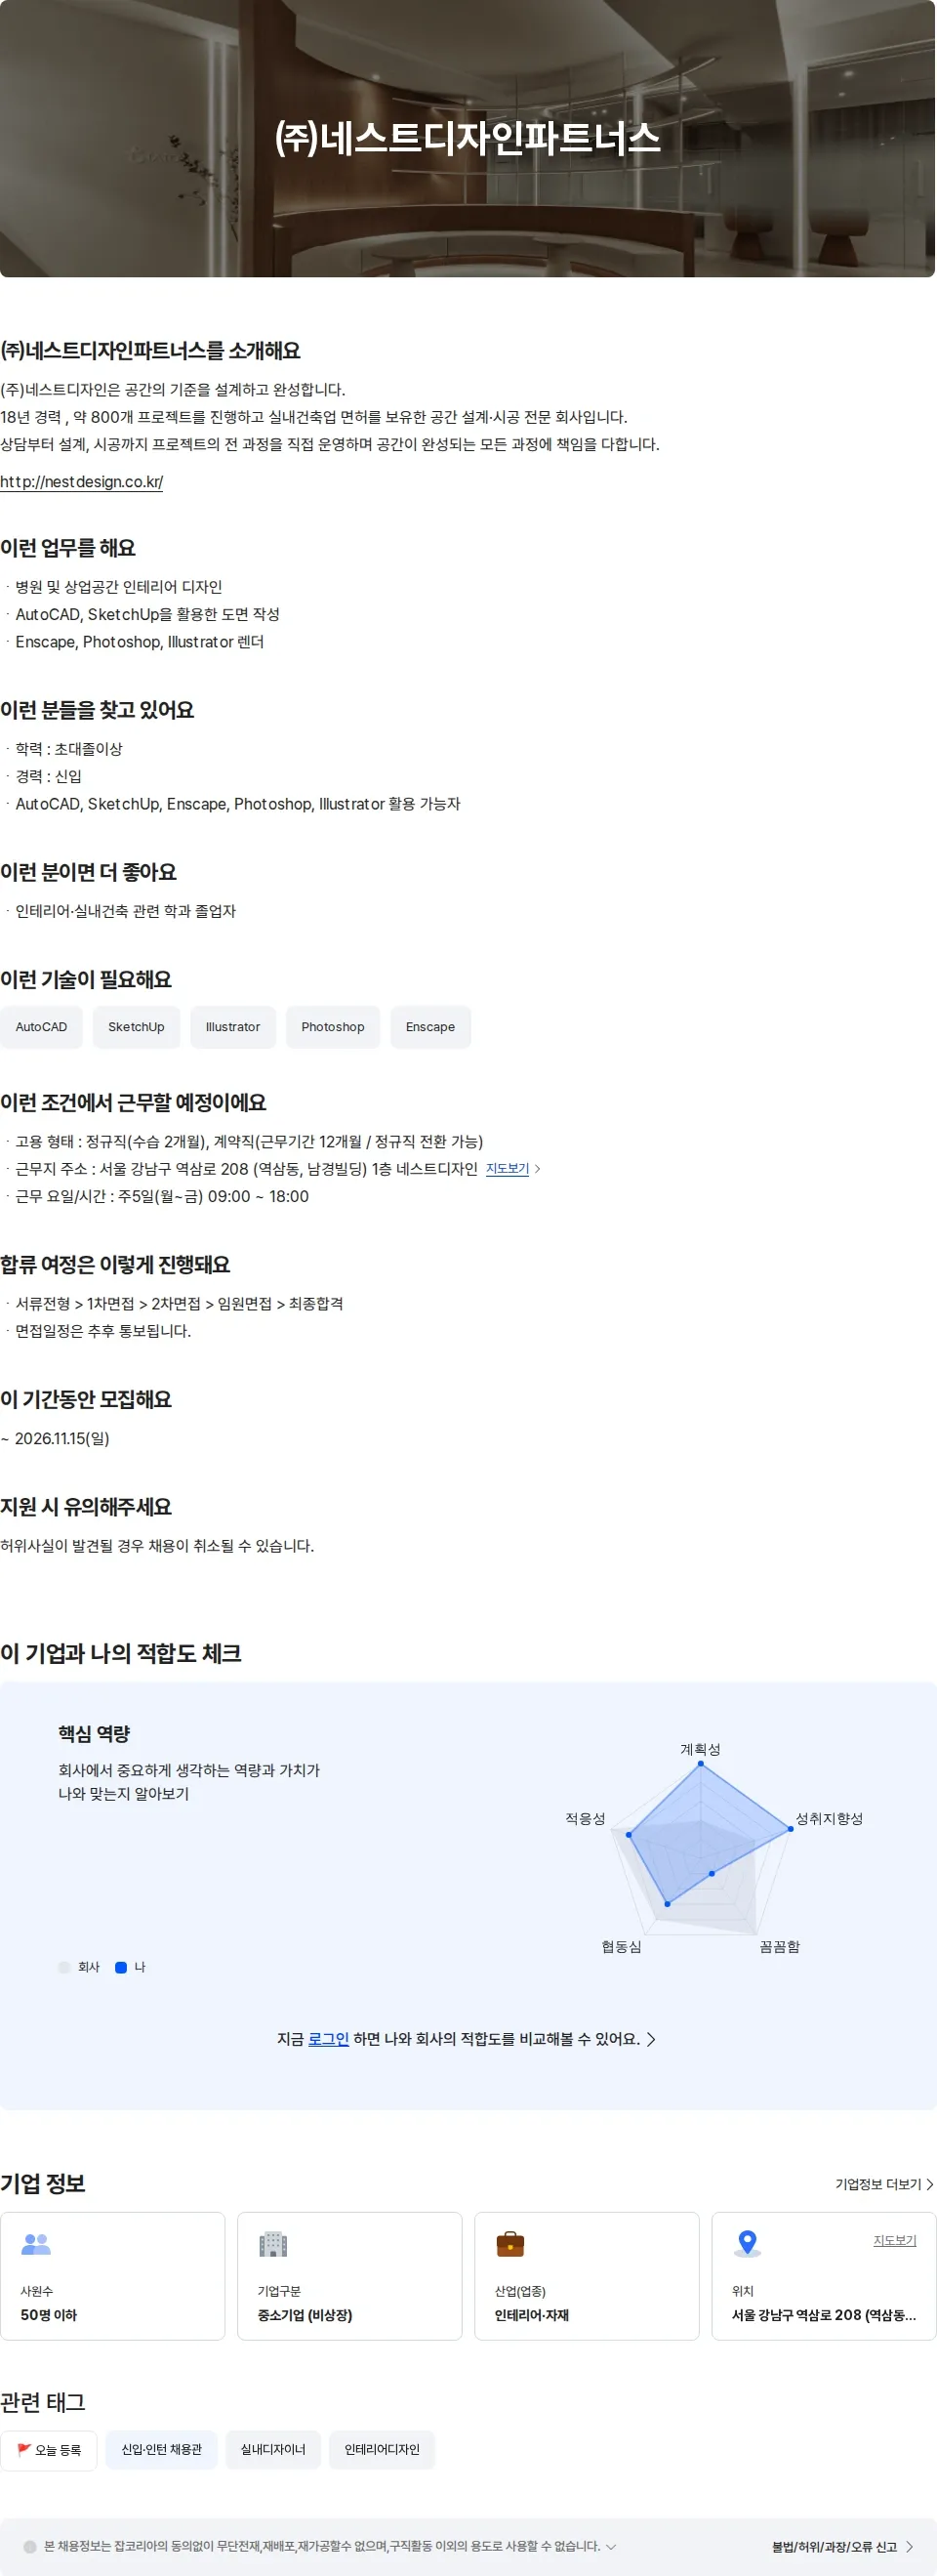Click the company banner image
Viewport: 937px width, 2576px height.
tap(467, 138)
